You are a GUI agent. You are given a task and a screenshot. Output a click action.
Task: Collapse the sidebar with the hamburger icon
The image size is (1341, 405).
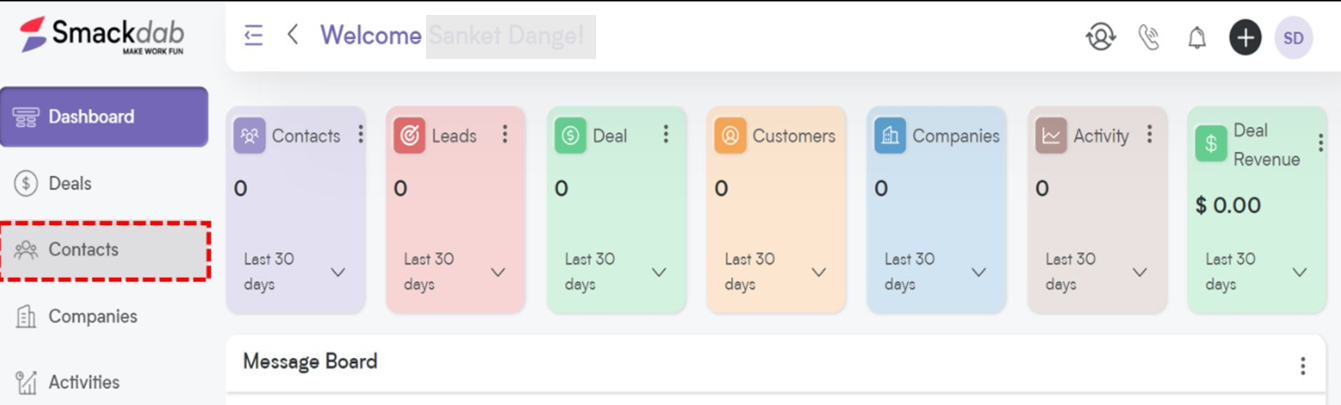click(254, 36)
